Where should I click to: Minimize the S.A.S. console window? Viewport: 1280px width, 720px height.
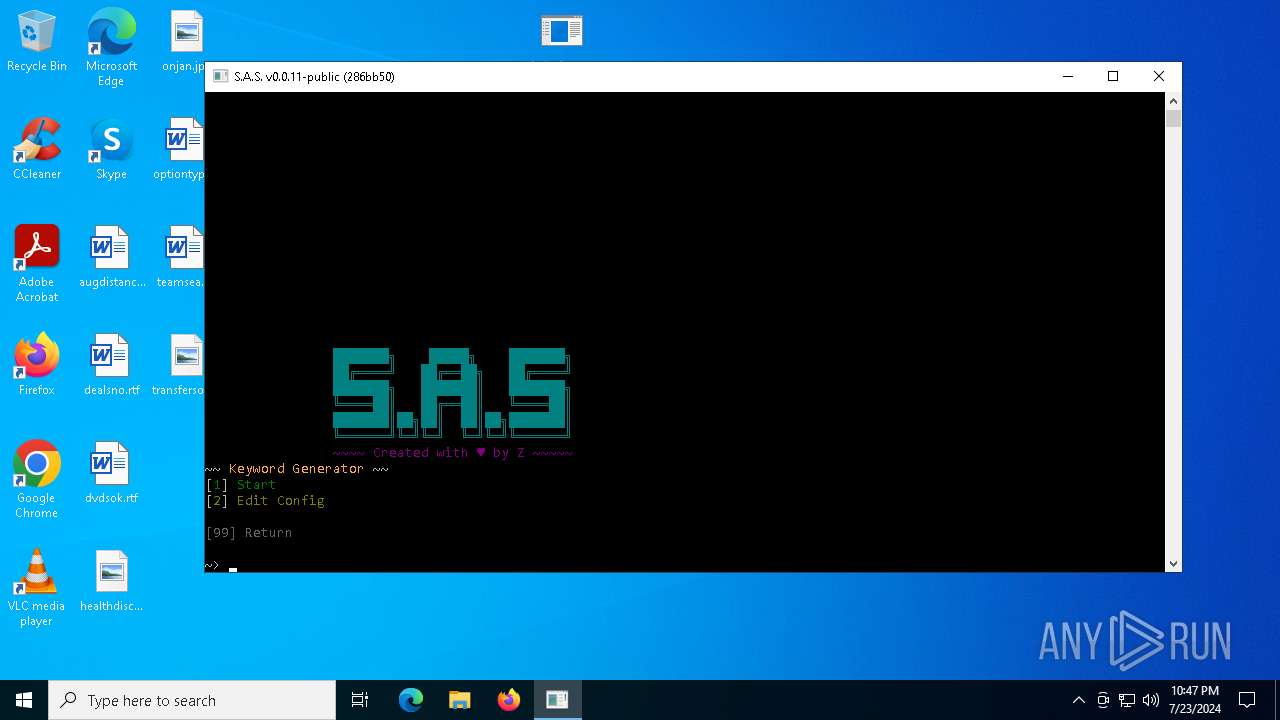pos(1068,77)
